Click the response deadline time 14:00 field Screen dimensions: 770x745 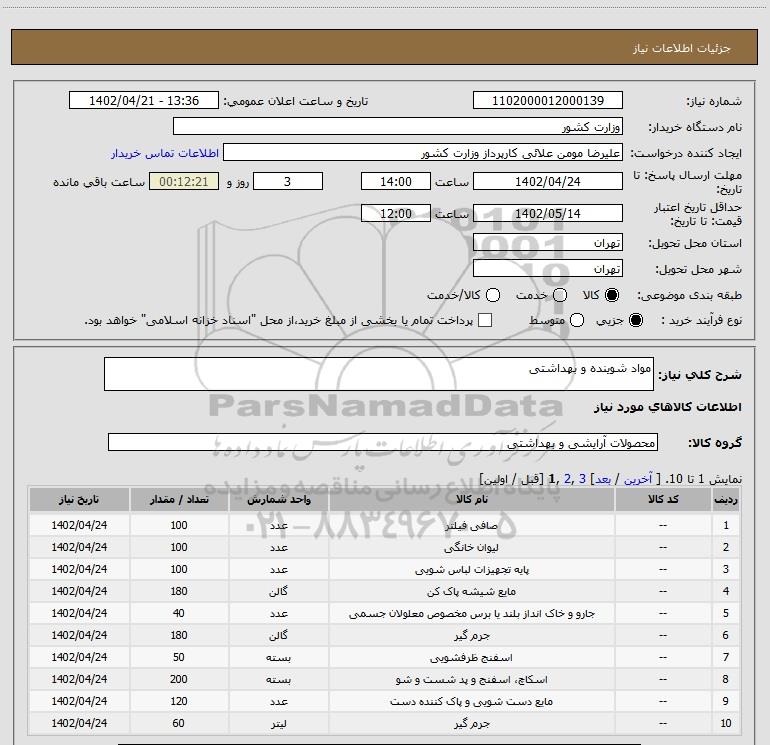coord(396,181)
